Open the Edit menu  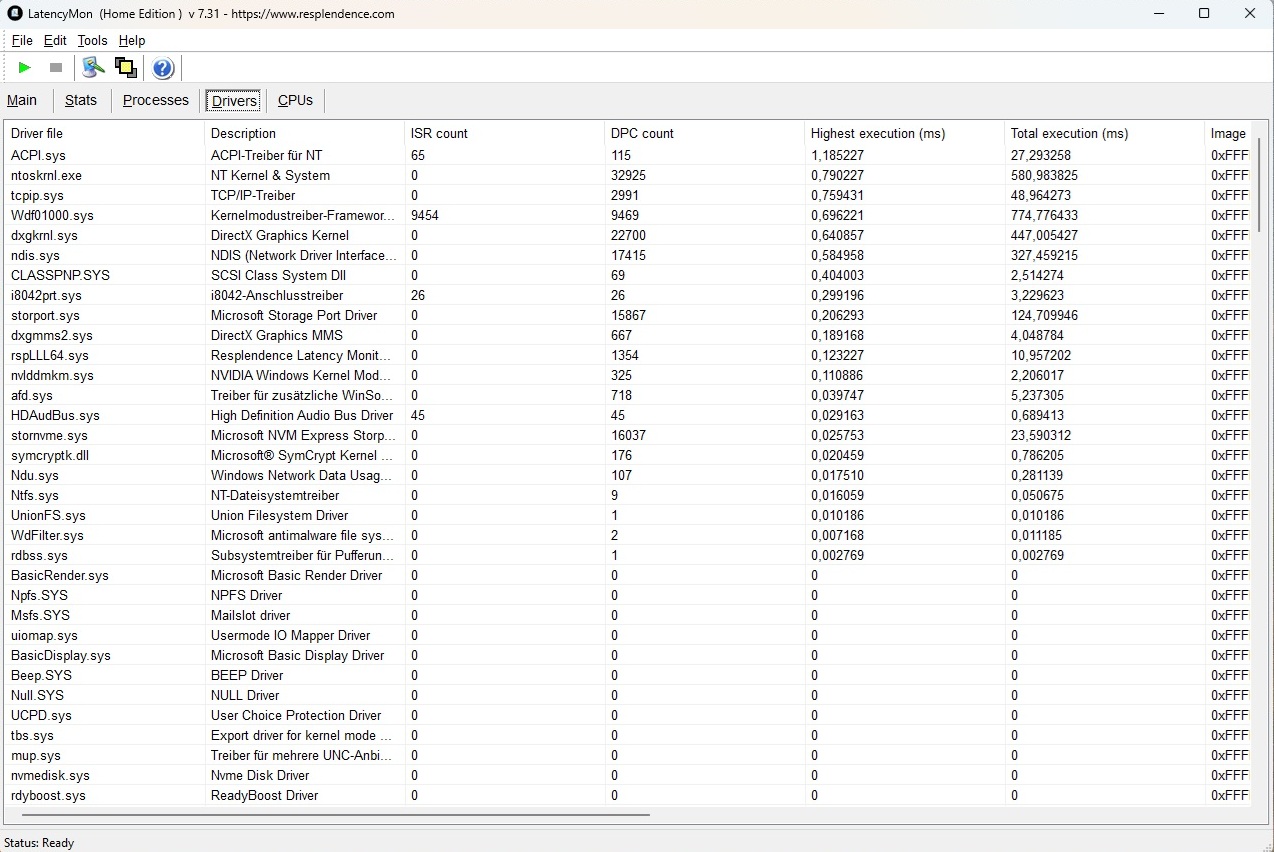pos(55,41)
